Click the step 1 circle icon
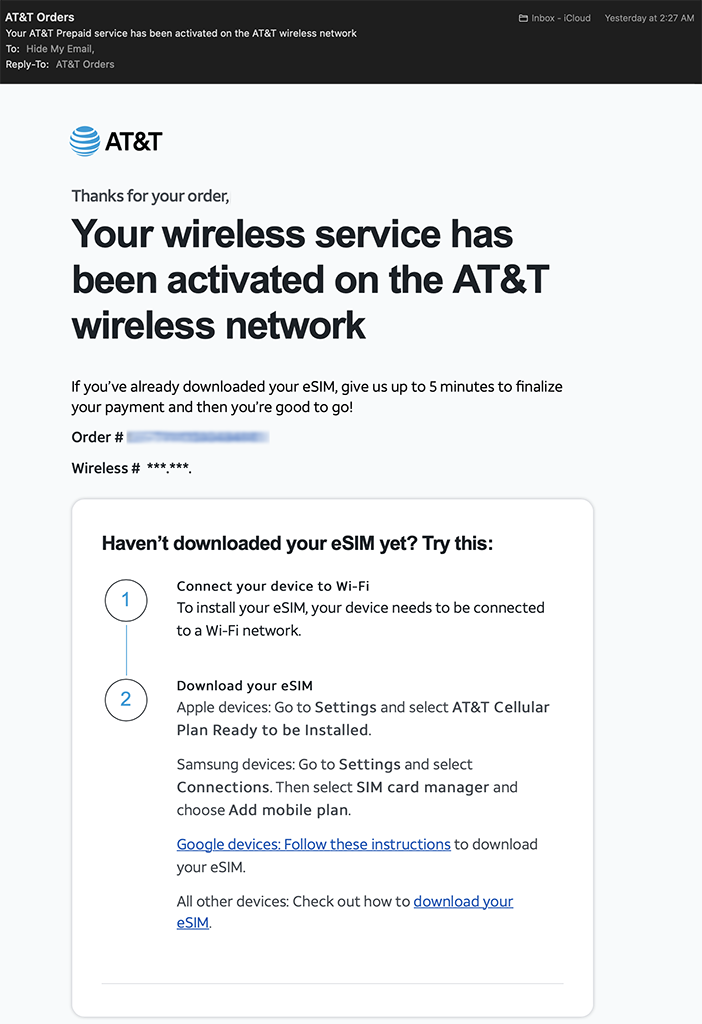 (126, 600)
